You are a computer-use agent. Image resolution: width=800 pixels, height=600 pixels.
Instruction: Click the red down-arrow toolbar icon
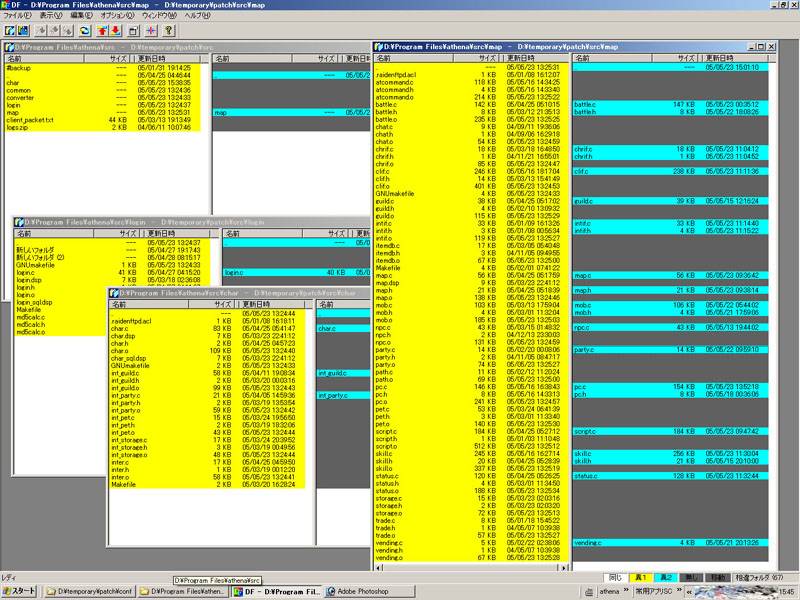[x=116, y=31]
